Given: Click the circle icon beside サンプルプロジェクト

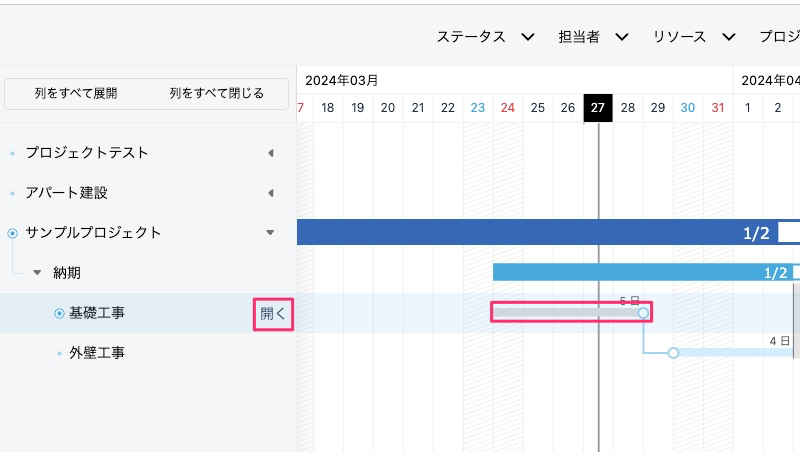Looking at the screenshot, I should point(13,233).
